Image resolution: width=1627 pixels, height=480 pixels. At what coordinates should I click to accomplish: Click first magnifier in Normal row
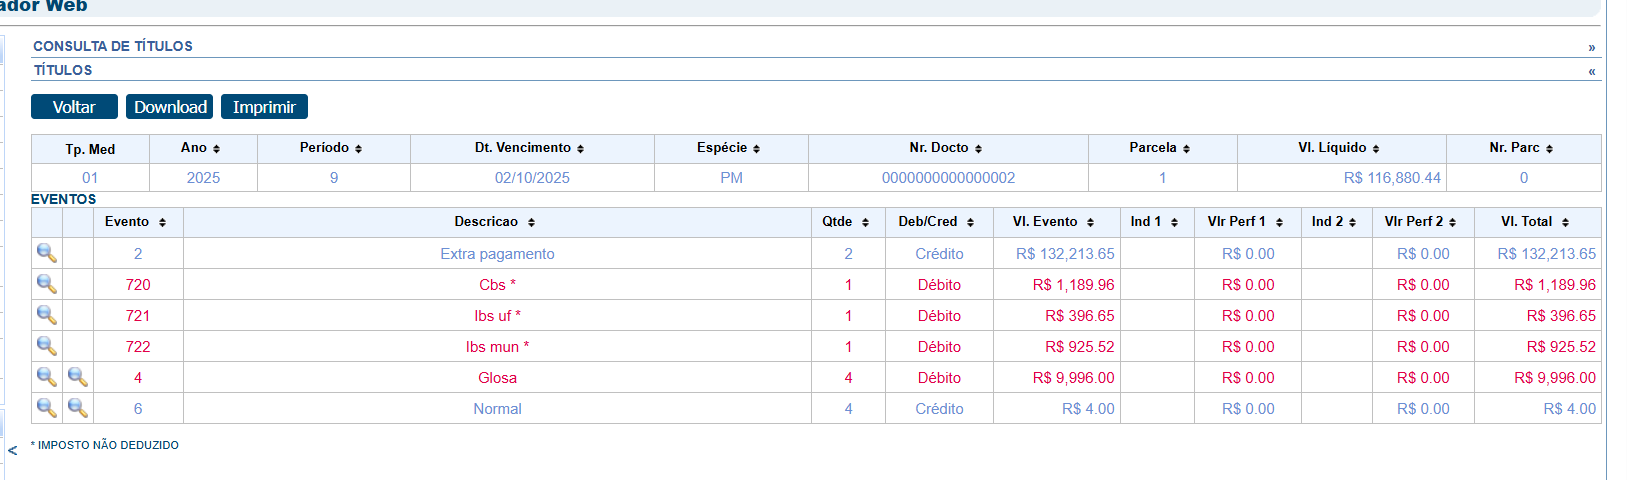coord(46,408)
